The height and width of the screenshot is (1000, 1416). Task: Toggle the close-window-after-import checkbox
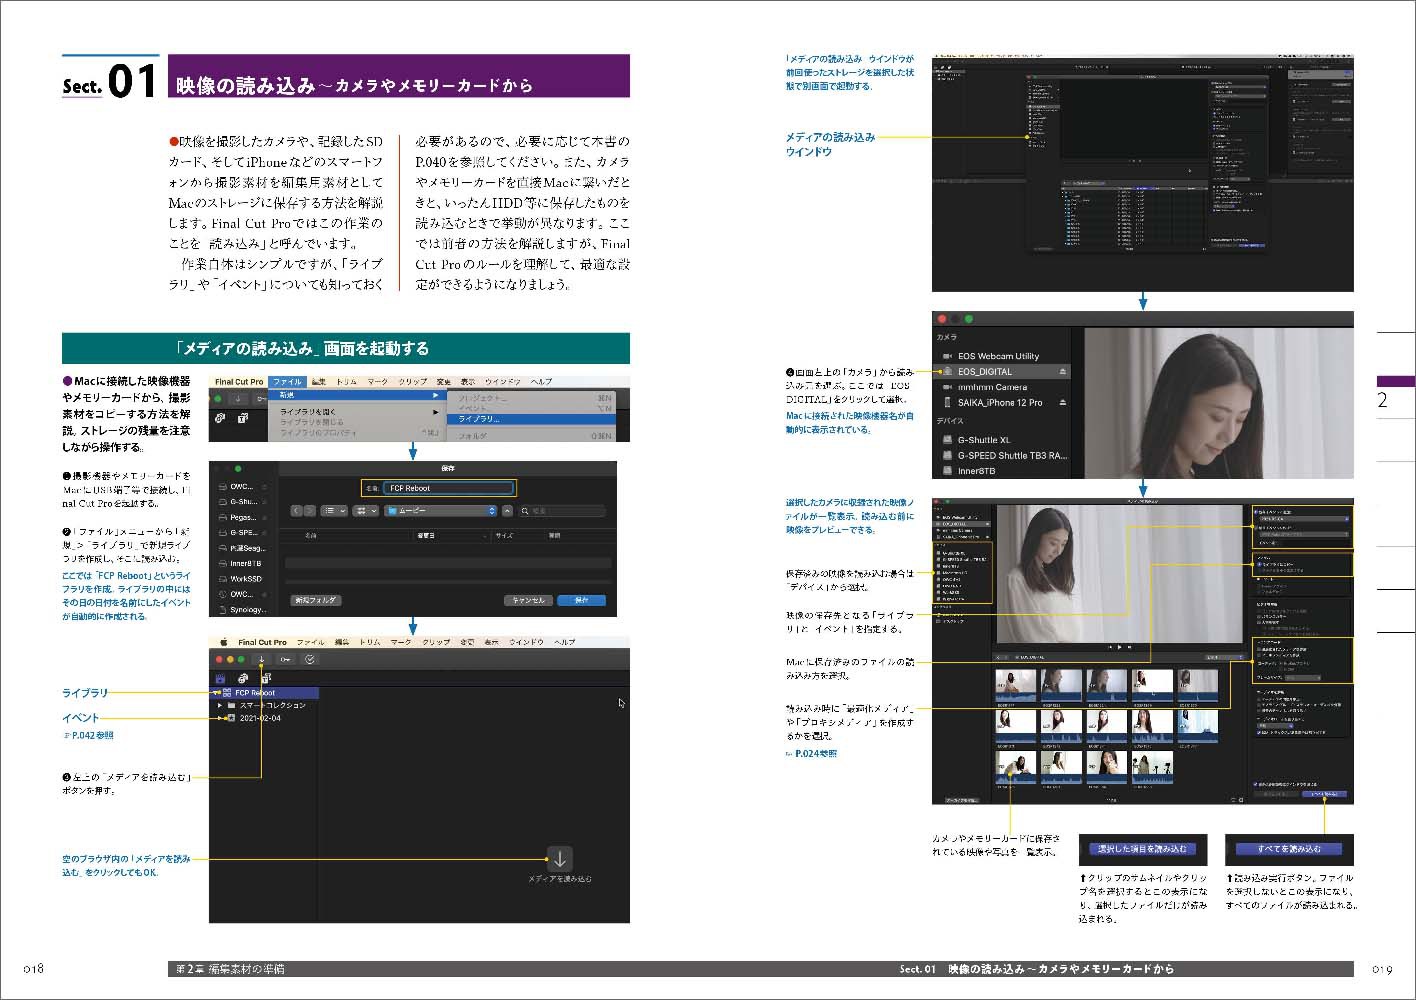tap(1257, 784)
